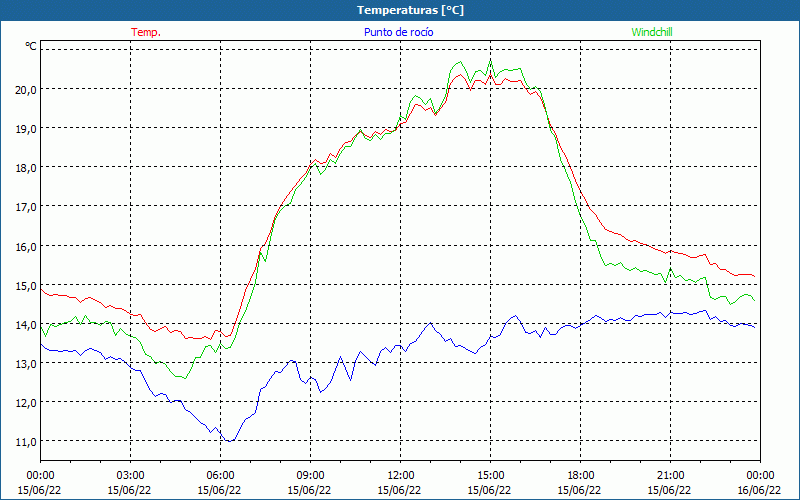Click the green Windchill legend label
Image resolution: width=800 pixels, height=500 pixels.
(x=652, y=32)
